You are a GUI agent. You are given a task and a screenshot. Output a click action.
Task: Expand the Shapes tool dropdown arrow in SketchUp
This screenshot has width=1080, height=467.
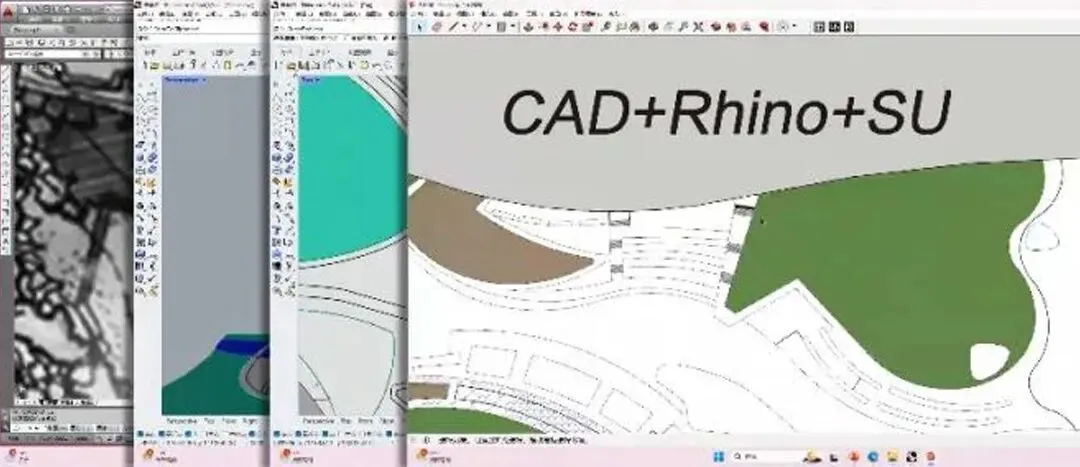pos(512,26)
